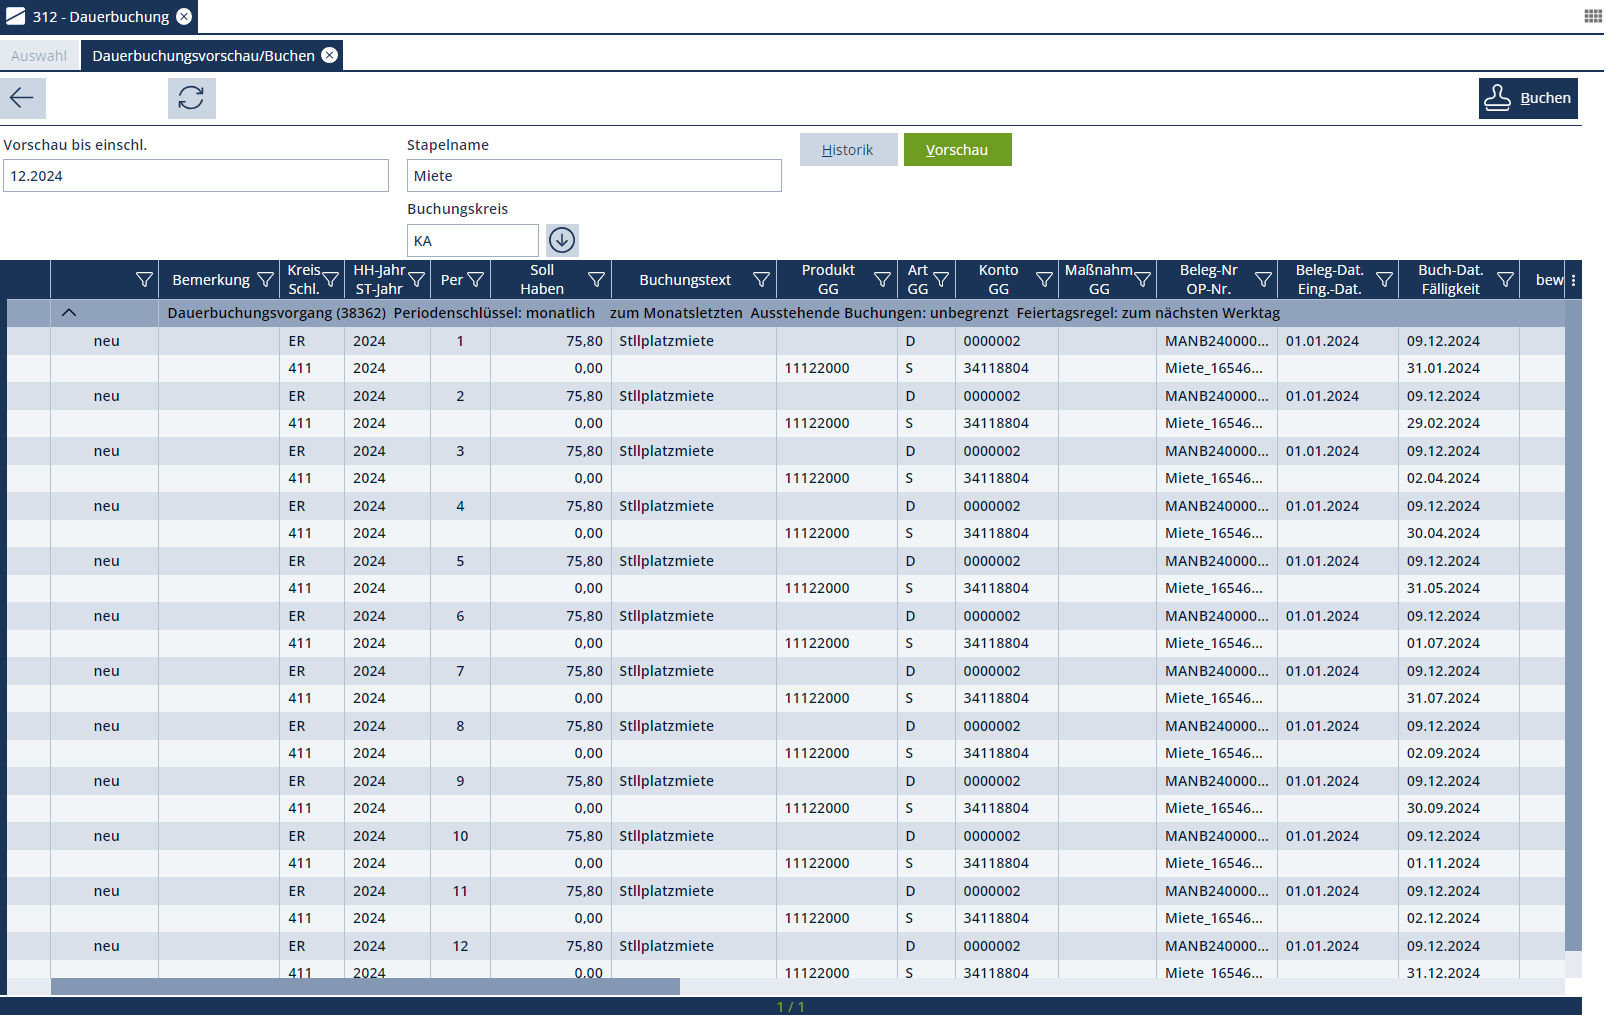1613x1015 pixels.
Task: Open table column options menu (three dots)
Action: point(1573,280)
